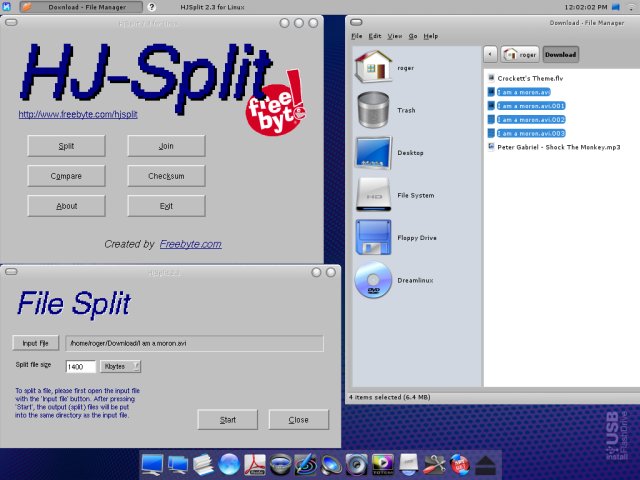Click the Exit button in HJ-Split
The image size is (640, 480).
point(166,206)
